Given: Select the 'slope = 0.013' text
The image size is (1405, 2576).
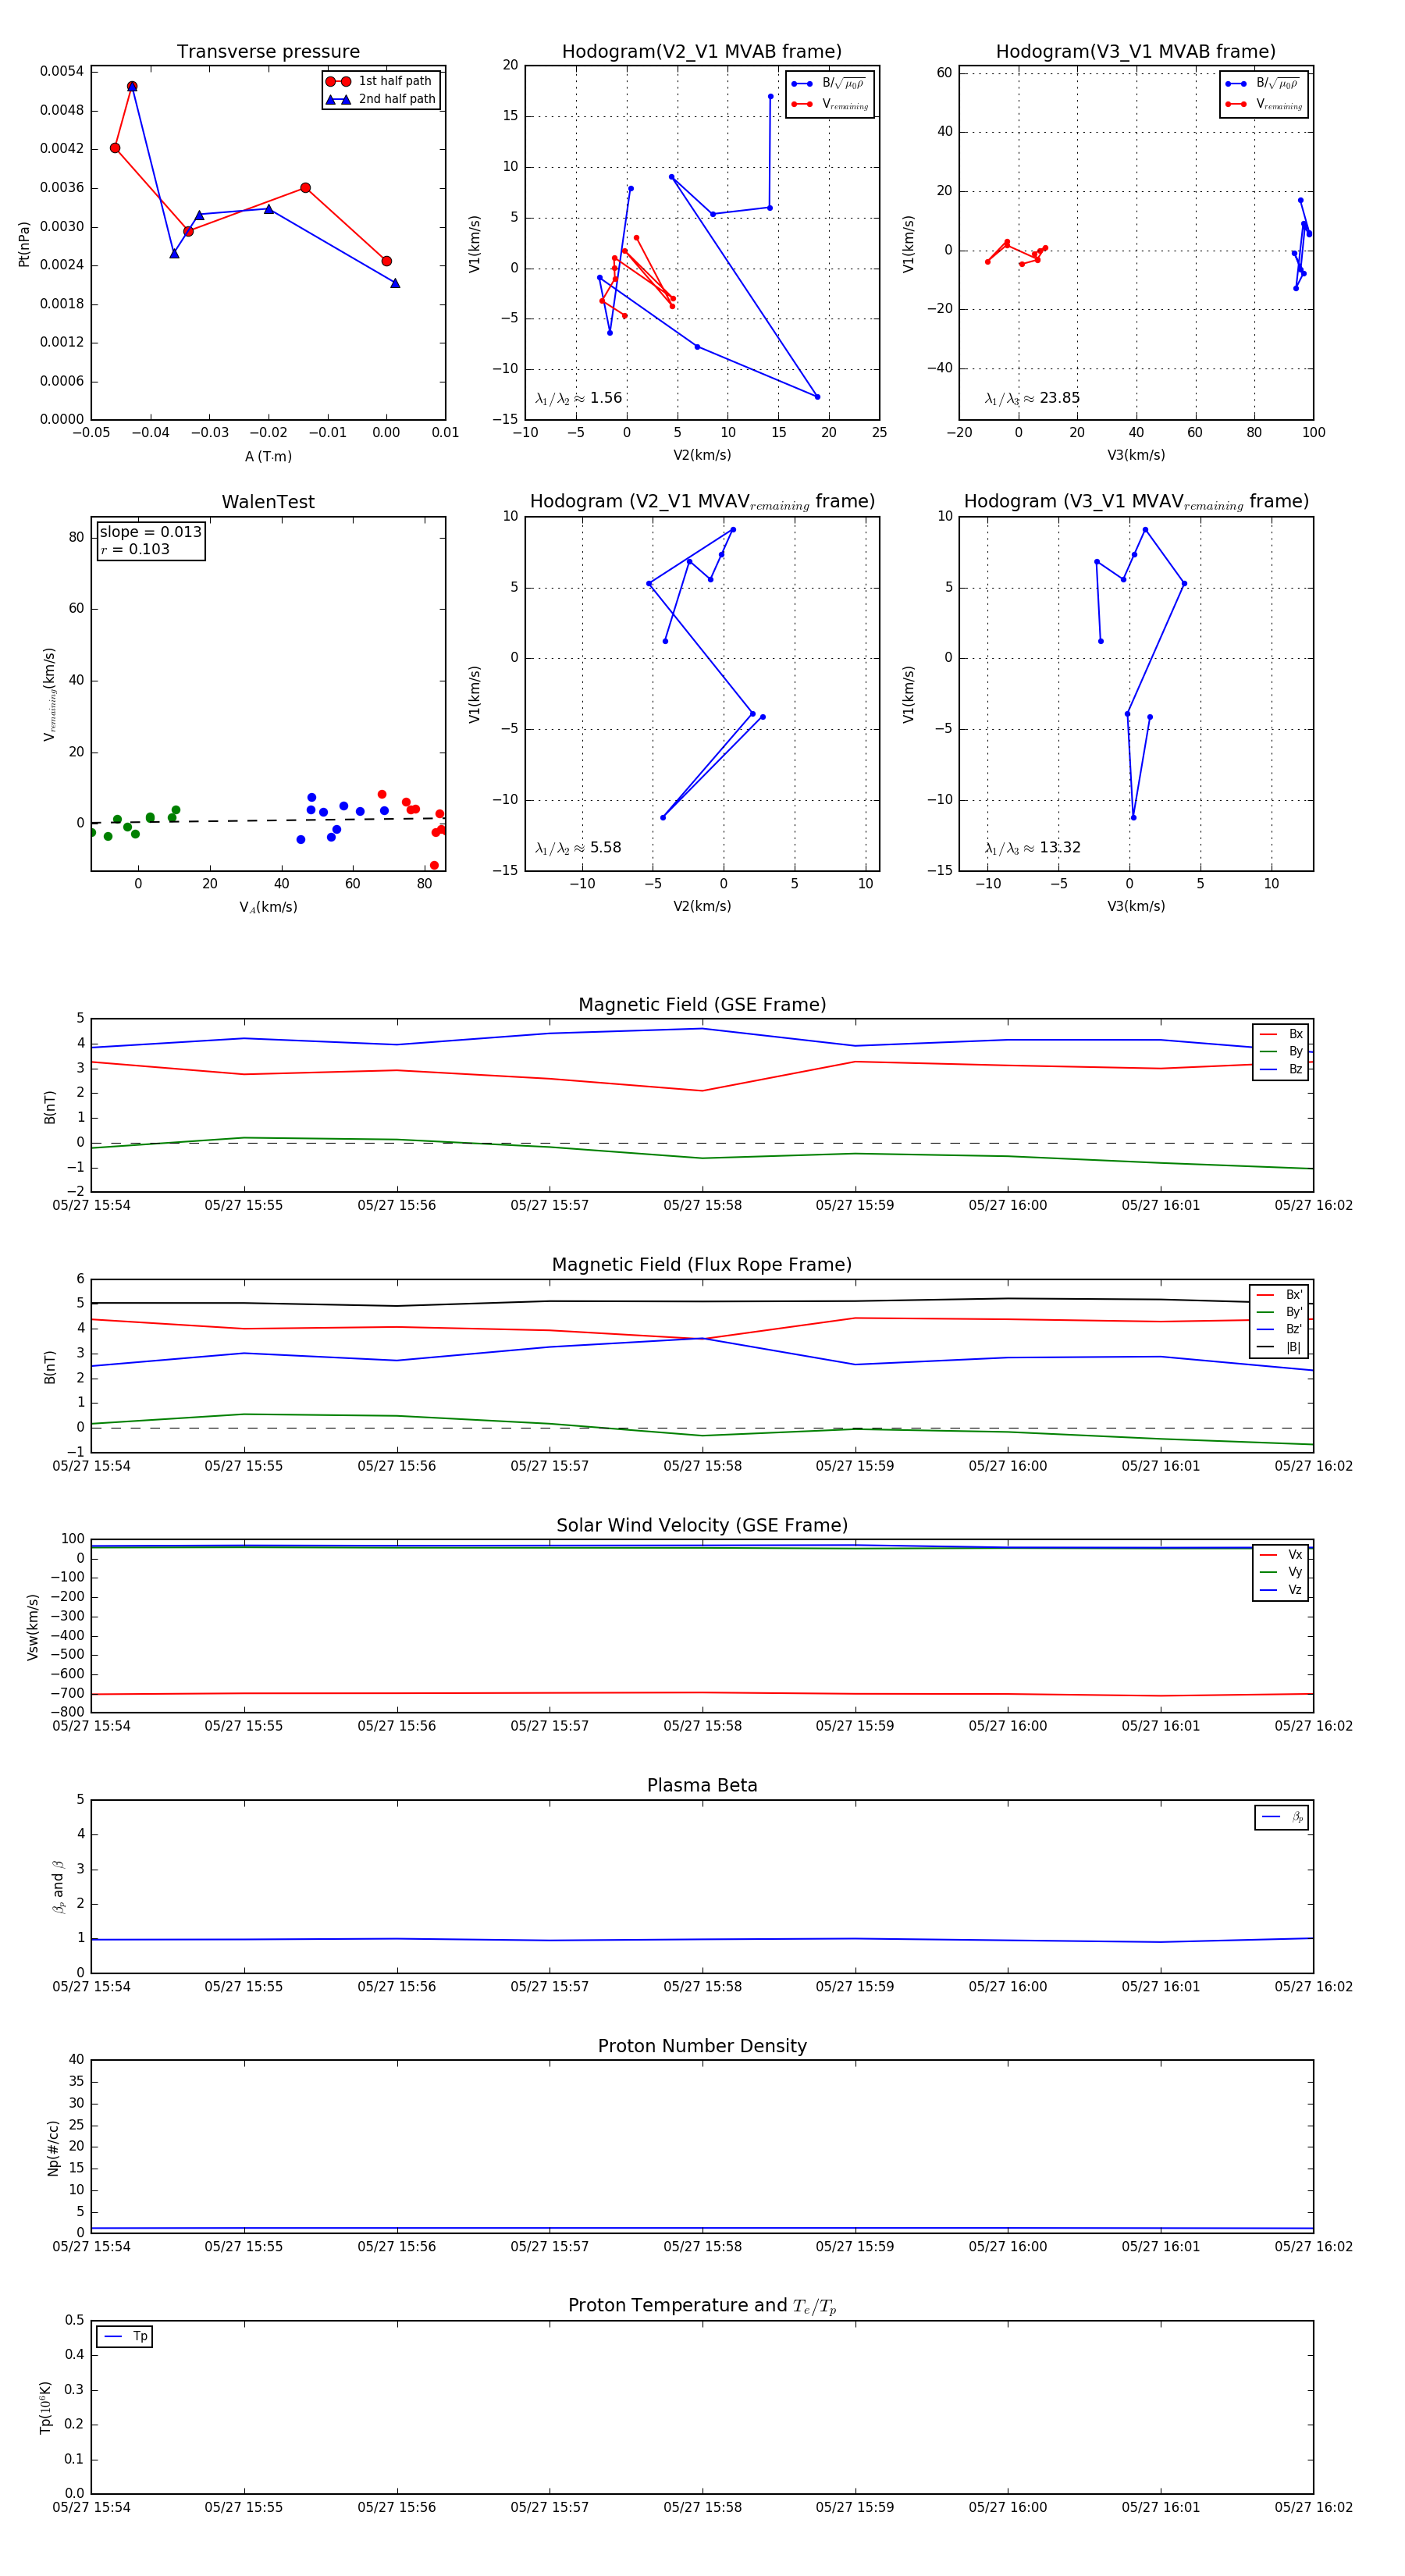Looking at the screenshot, I should coord(150,532).
